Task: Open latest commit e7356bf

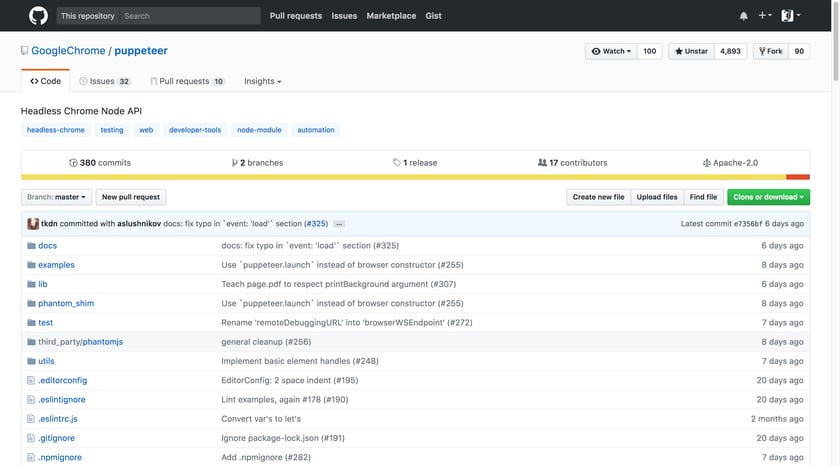Action: 748,224
